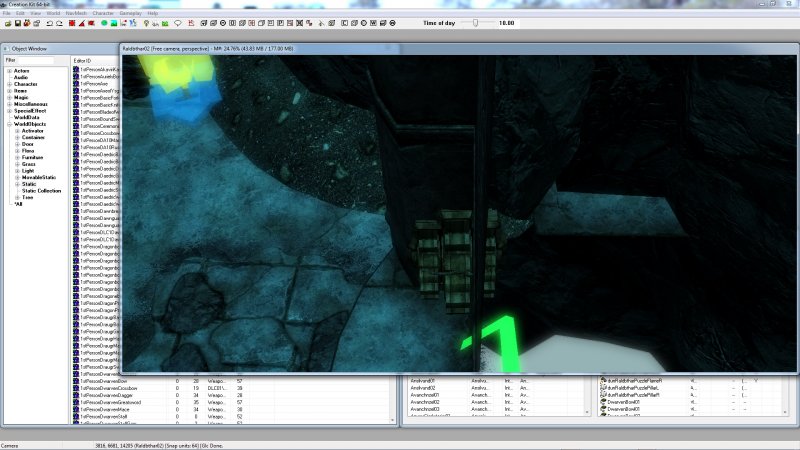Open the Character menu
This screenshot has height=450, width=800.
click(x=103, y=13)
